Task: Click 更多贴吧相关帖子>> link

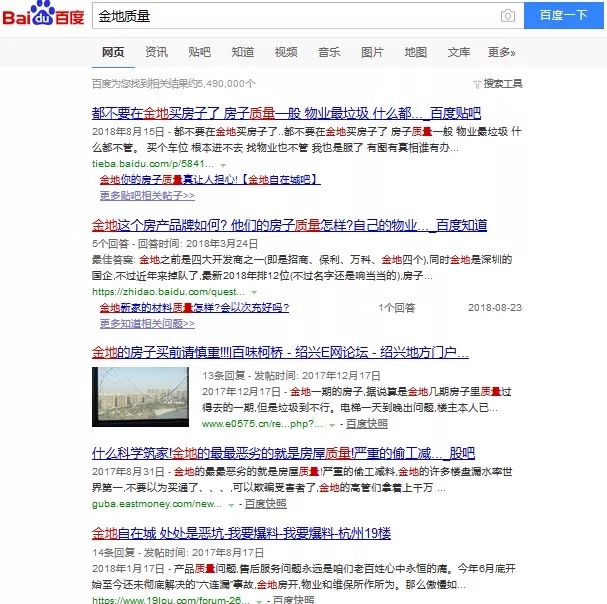Action: (147, 196)
